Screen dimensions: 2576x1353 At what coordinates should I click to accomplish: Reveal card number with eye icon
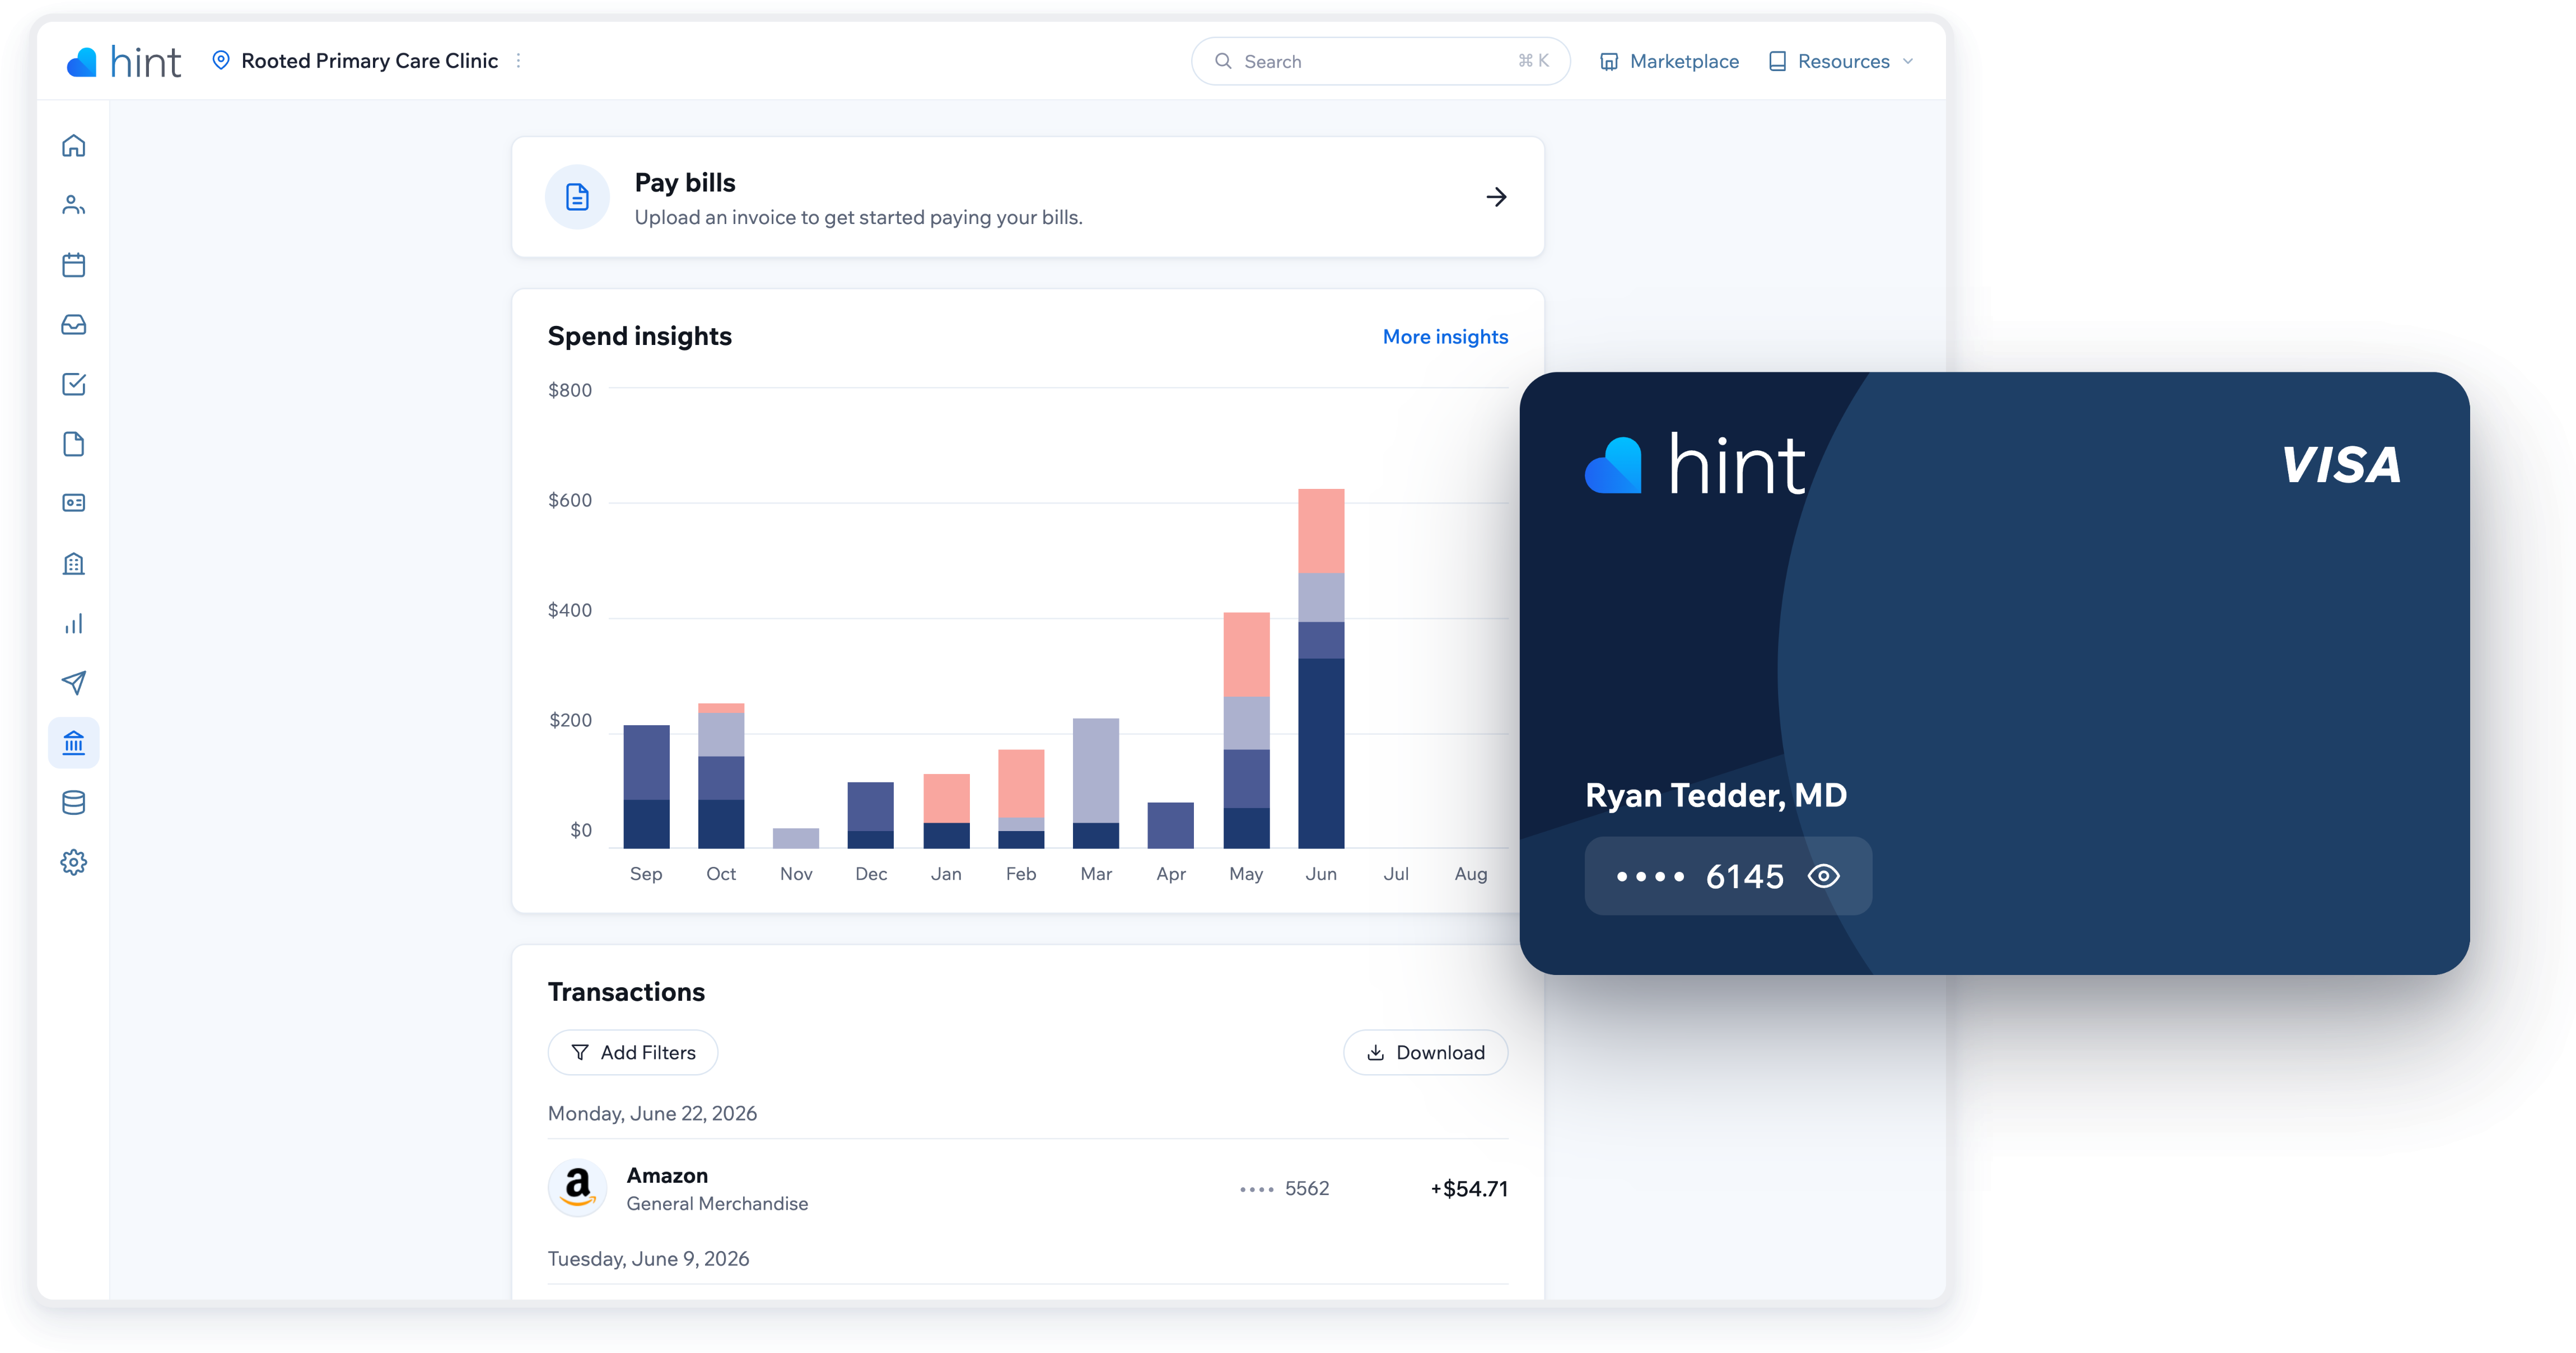(1823, 876)
